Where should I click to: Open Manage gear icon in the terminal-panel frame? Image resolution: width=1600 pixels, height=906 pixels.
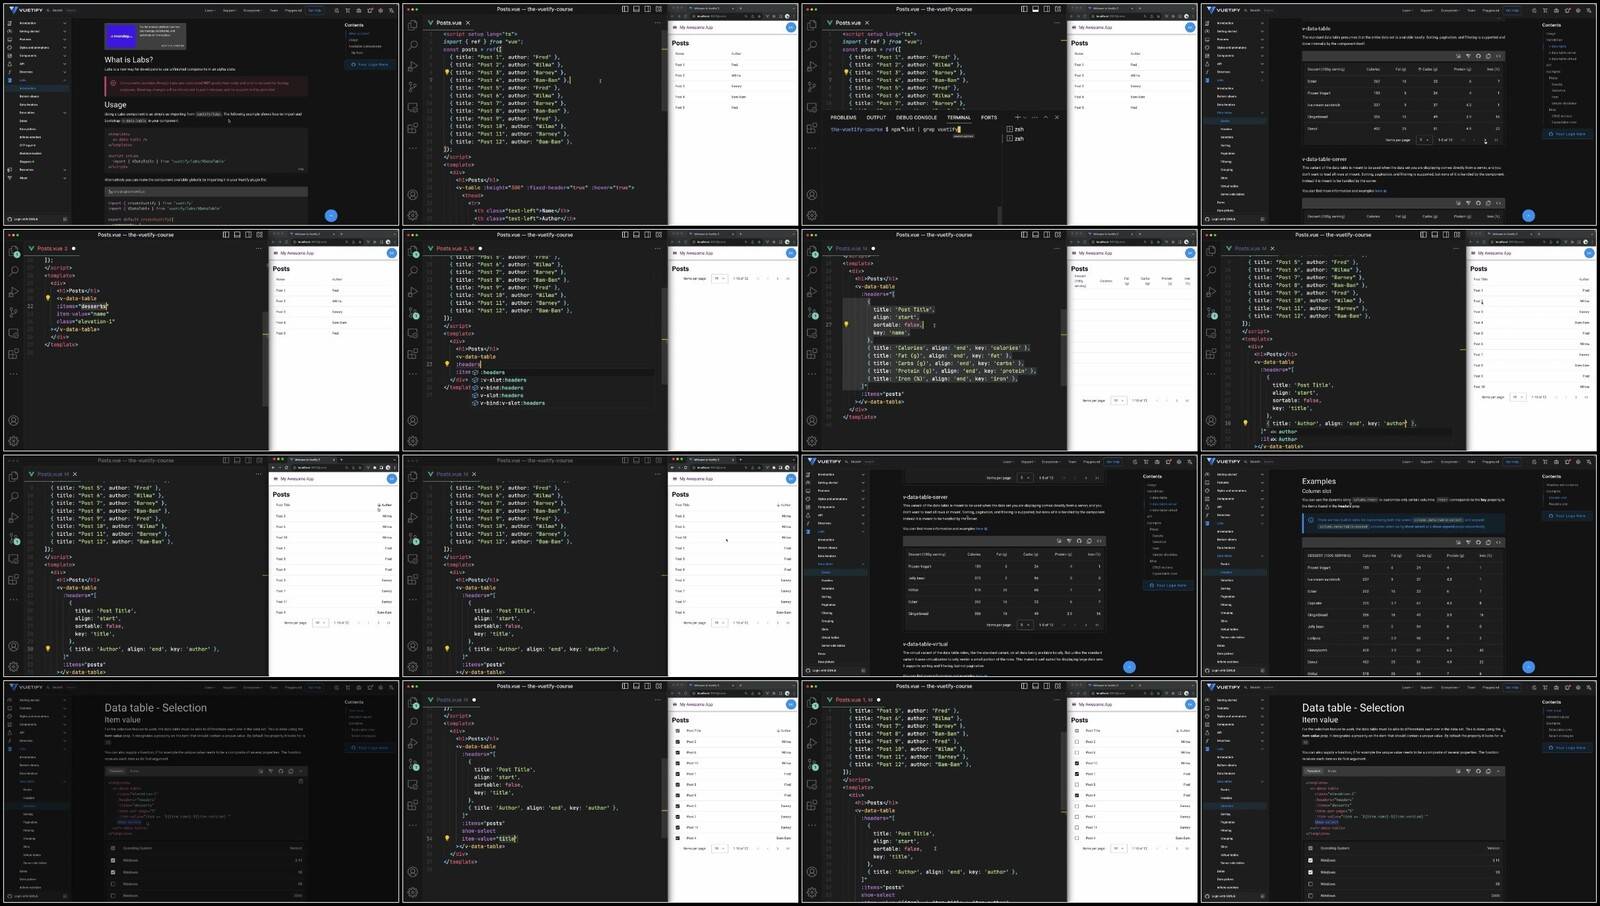click(812, 215)
